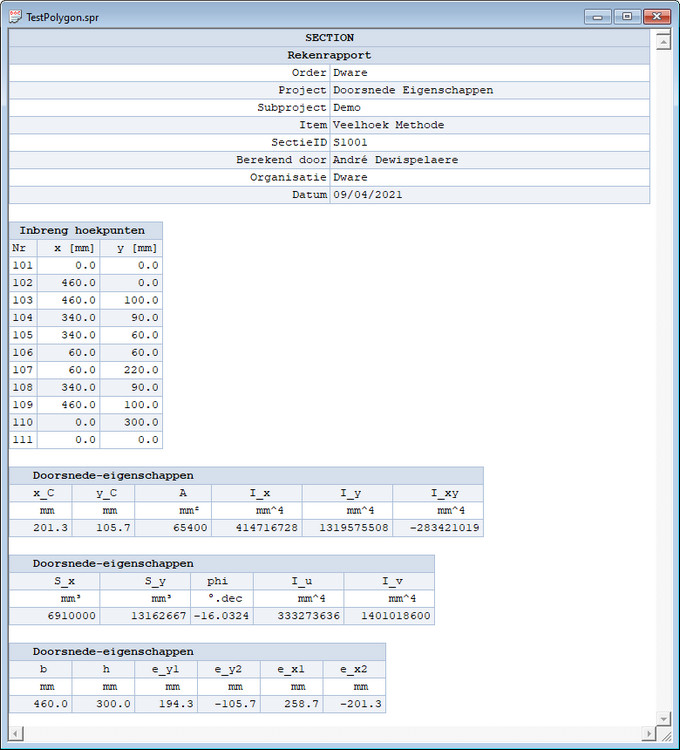Screen dimensions: 680x750
Task: Click the date 09/04/2021
Action: pos(368,195)
